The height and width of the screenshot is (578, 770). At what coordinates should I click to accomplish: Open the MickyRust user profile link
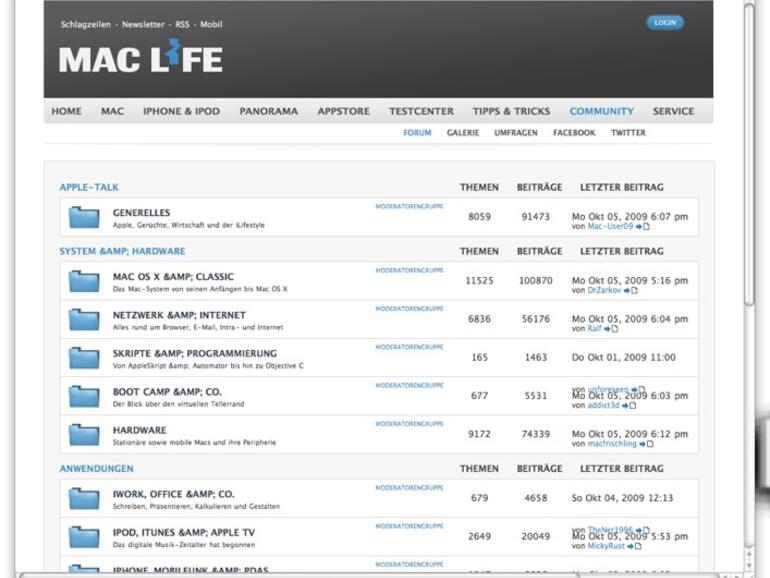point(606,546)
